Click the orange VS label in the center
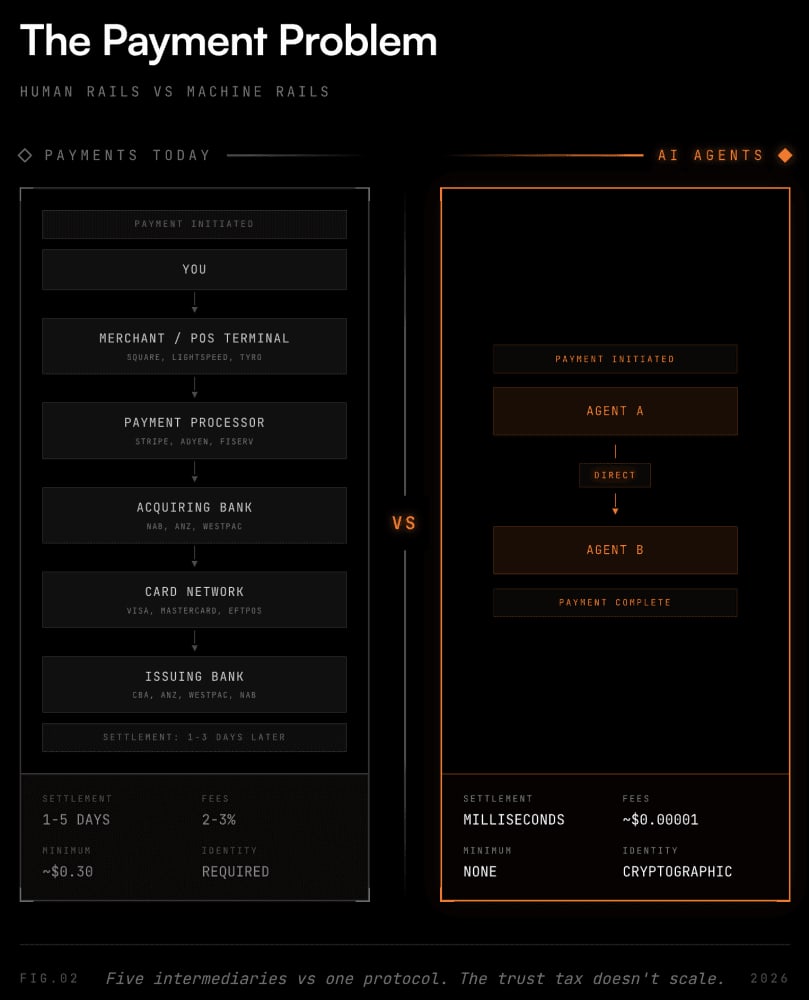 [x=404, y=524]
